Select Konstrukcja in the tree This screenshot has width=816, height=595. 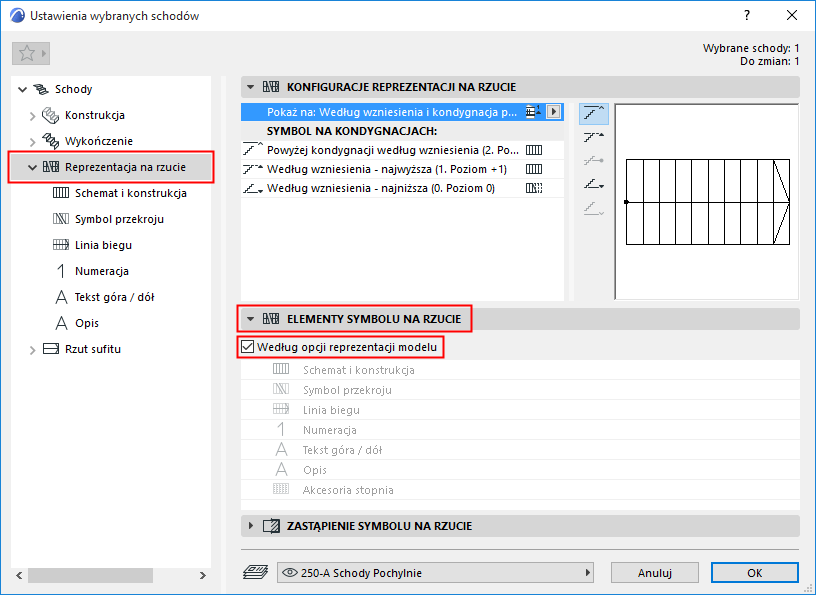[95, 115]
